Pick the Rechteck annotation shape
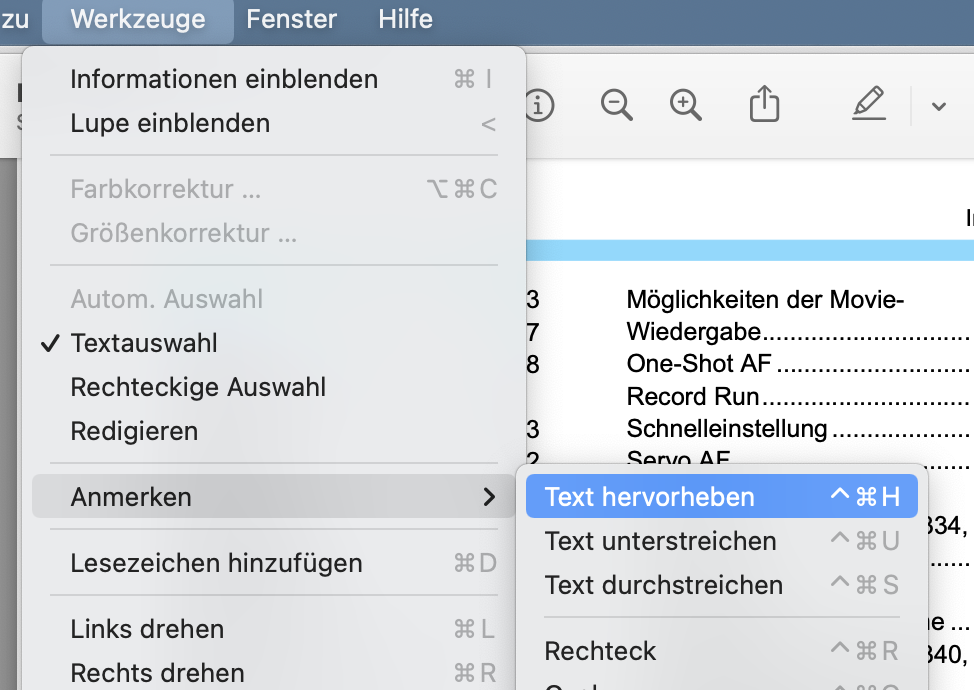The image size is (974, 690). [x=600, y=651]
